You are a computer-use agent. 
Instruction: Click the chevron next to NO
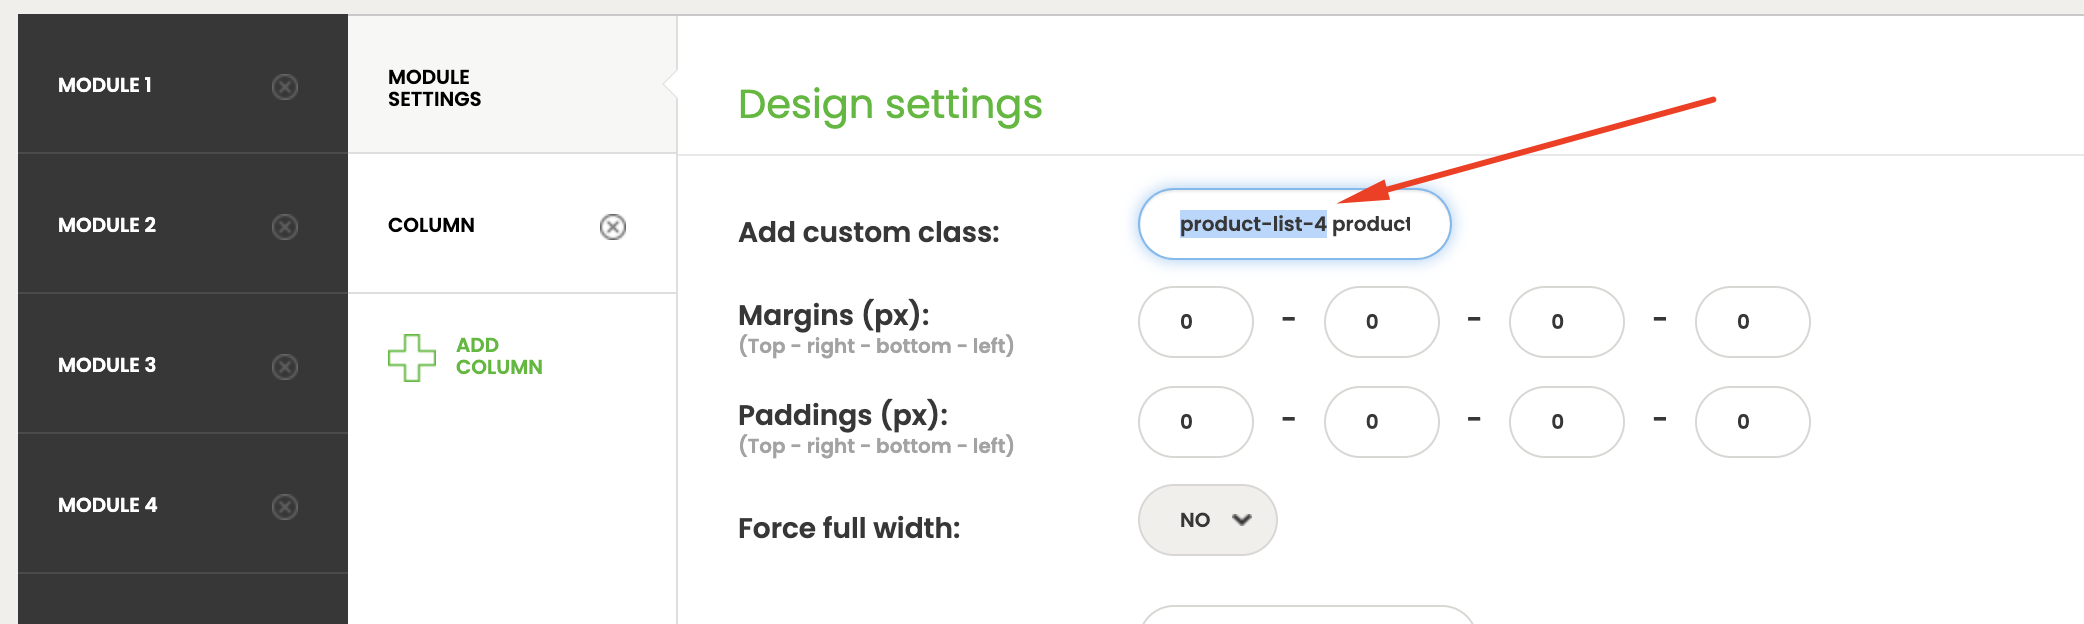coord(1242,520)
